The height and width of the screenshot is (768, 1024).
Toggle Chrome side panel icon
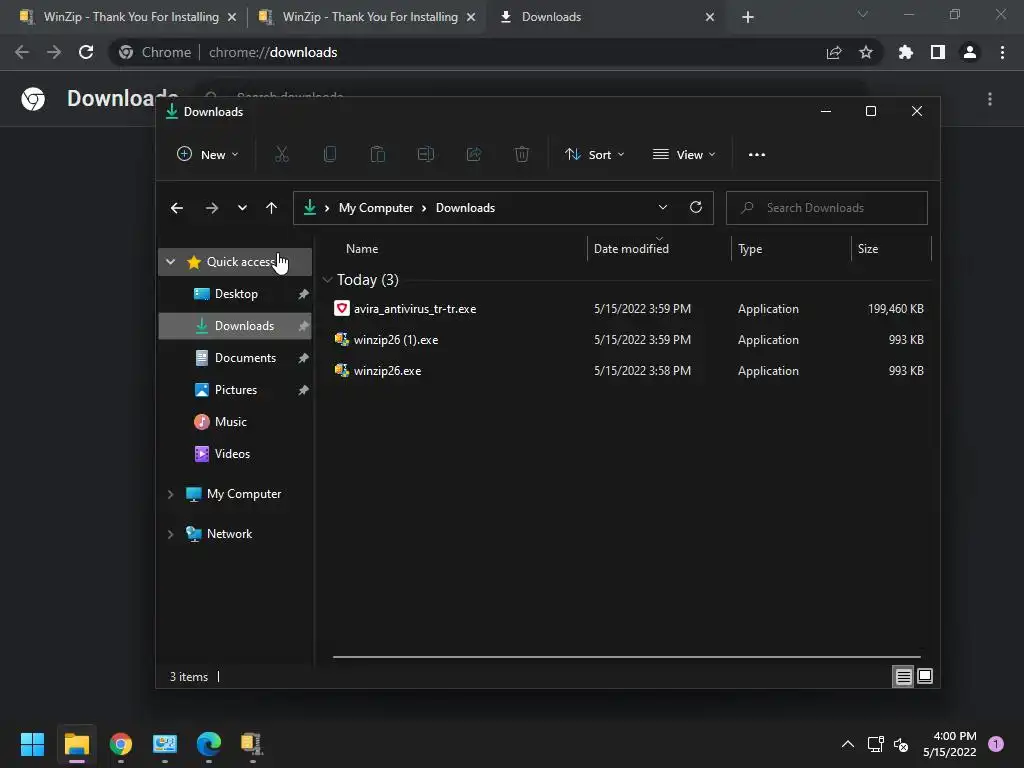click(938, 52)
